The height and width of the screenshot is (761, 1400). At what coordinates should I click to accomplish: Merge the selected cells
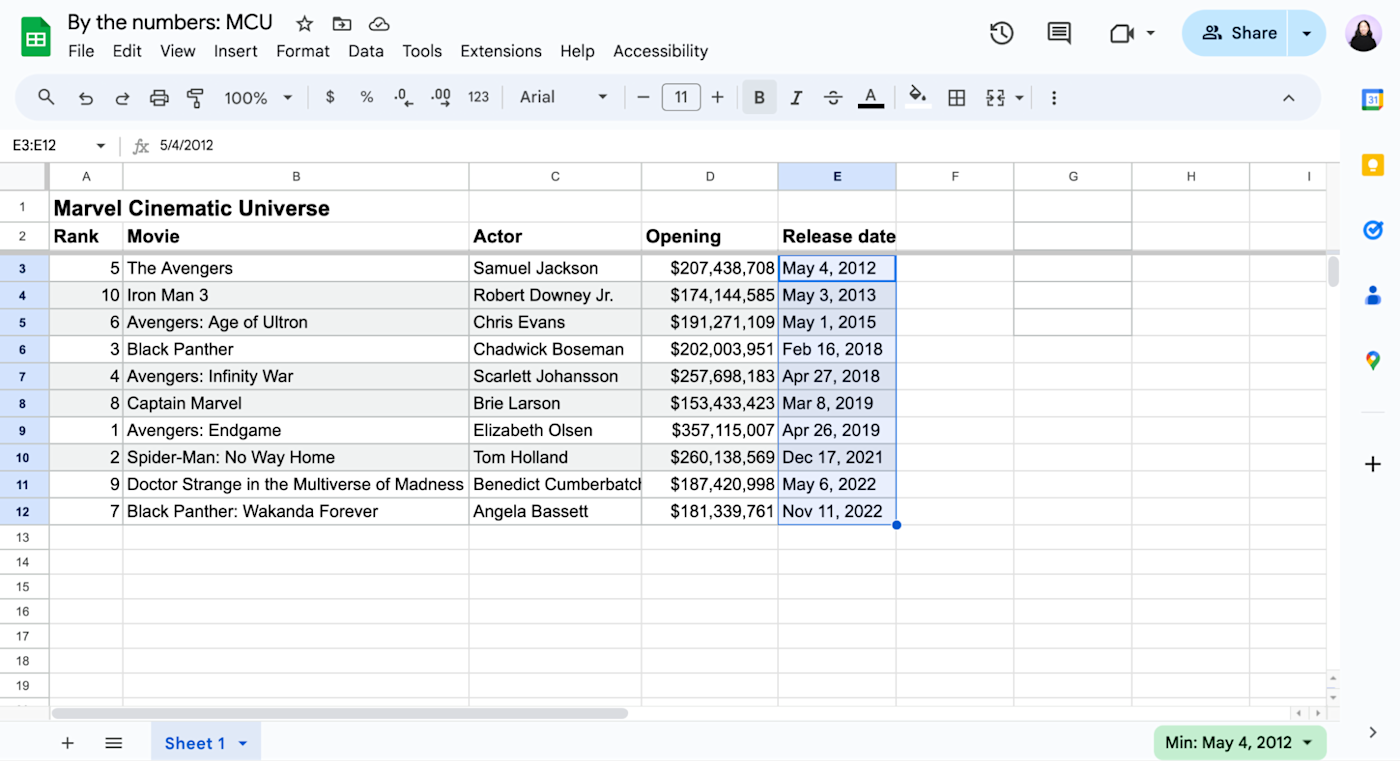pyautogui.click(x=995, y=97)
